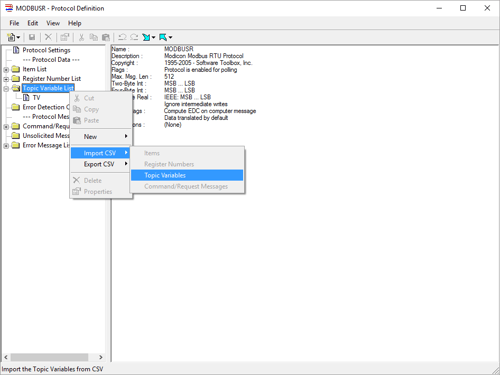
Task: Open the Help menu
Action: tap(75, 23)
